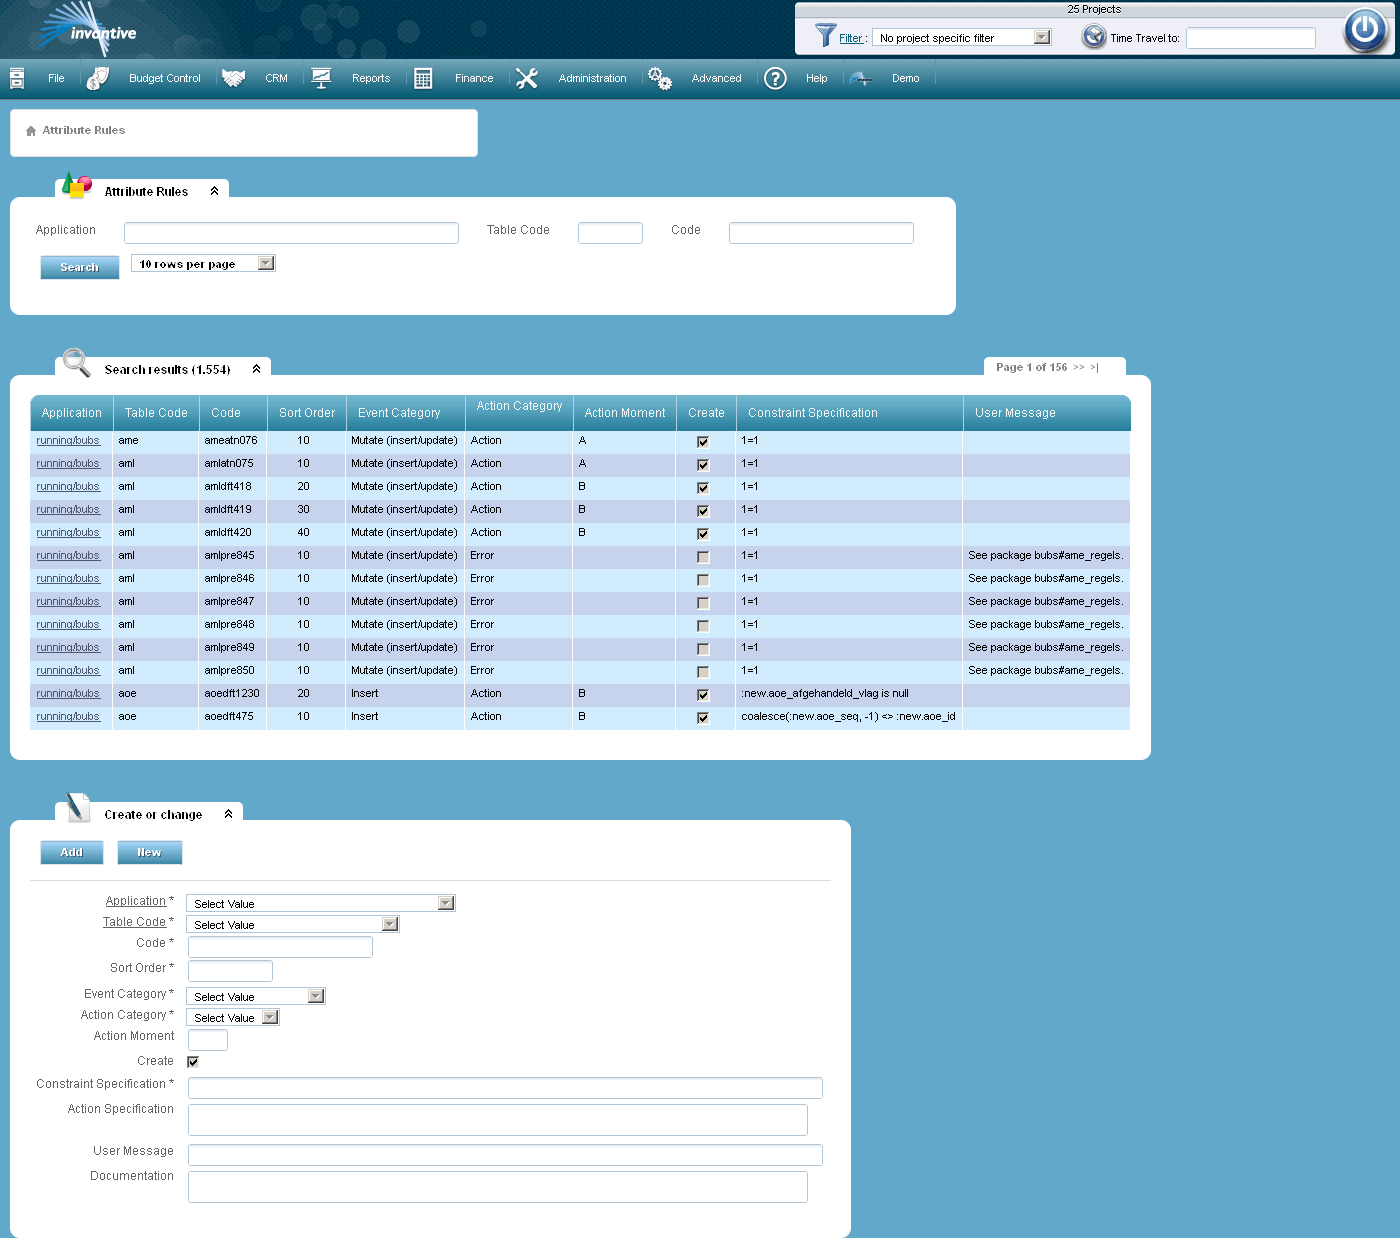Open the Advanced menu
This screenshot has width=1400, height=1238.
point(716,78)
